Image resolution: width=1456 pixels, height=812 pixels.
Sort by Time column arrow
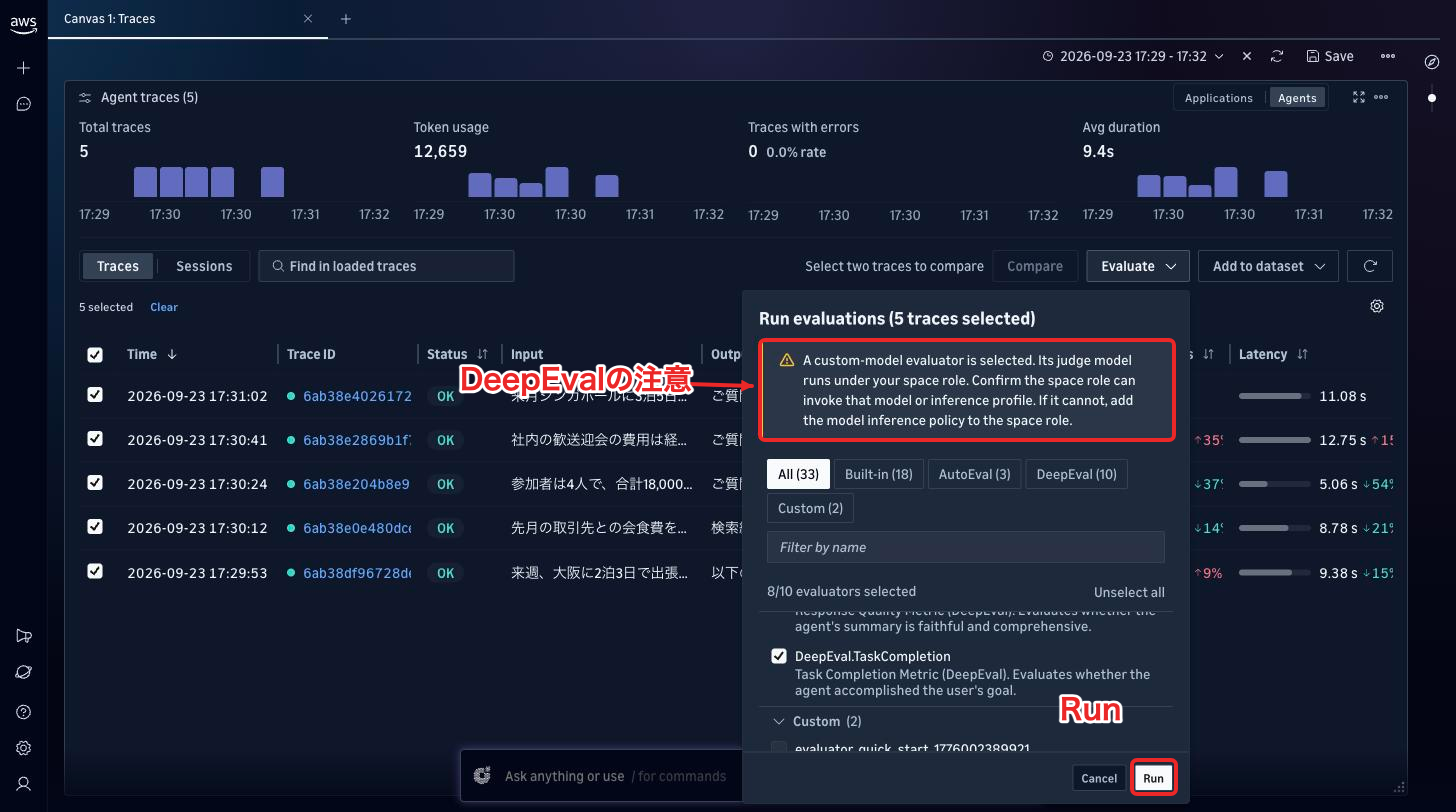pyautogui.click(x=172, y=354)
